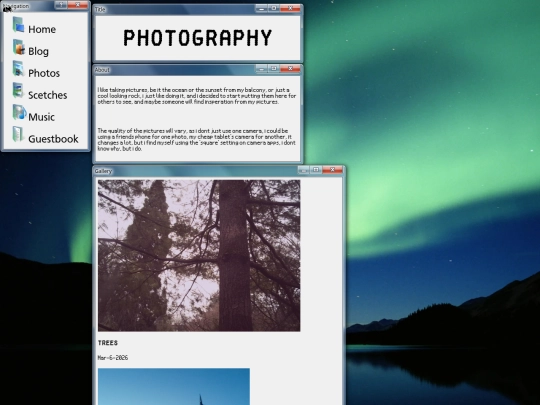Viewport: 540px width, 405px height.
Task: Click the Photos folder icon
Action: 19,69
